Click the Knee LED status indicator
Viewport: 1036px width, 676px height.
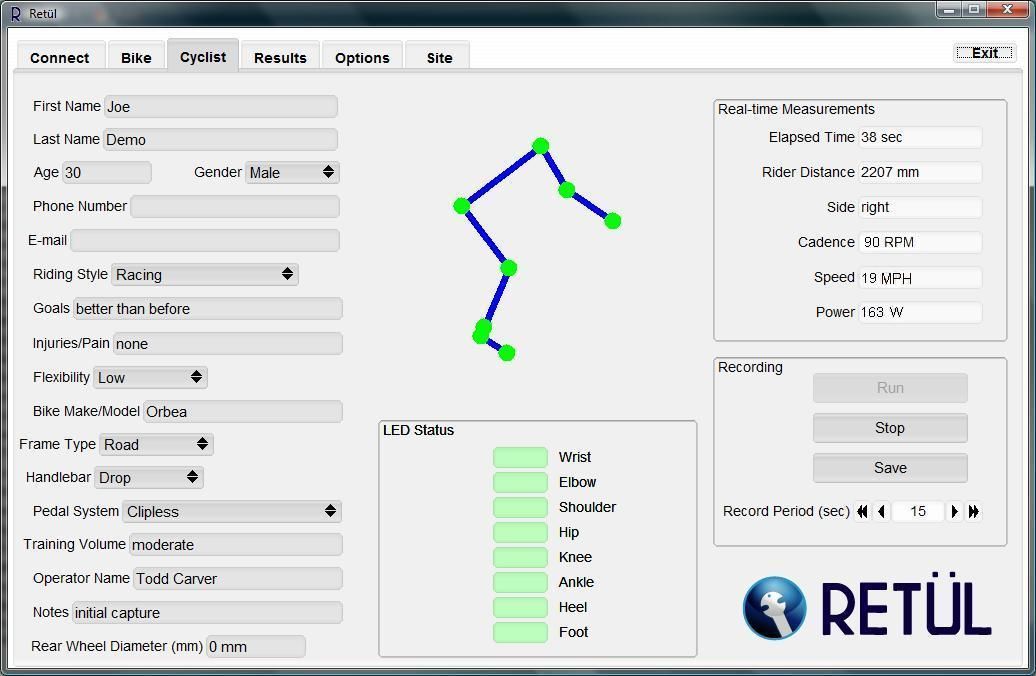pos(520,557)
